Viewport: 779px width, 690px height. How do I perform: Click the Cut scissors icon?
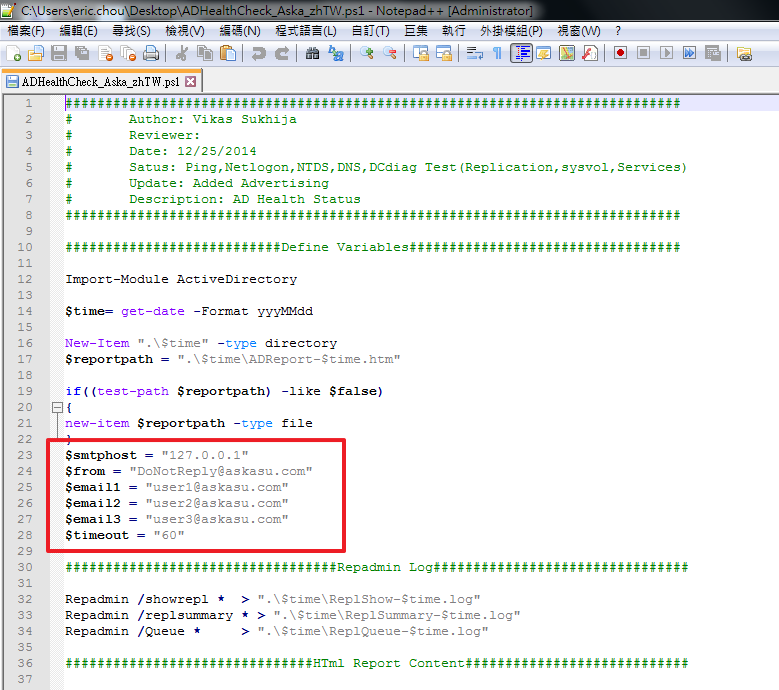click(x=182, y=53)
